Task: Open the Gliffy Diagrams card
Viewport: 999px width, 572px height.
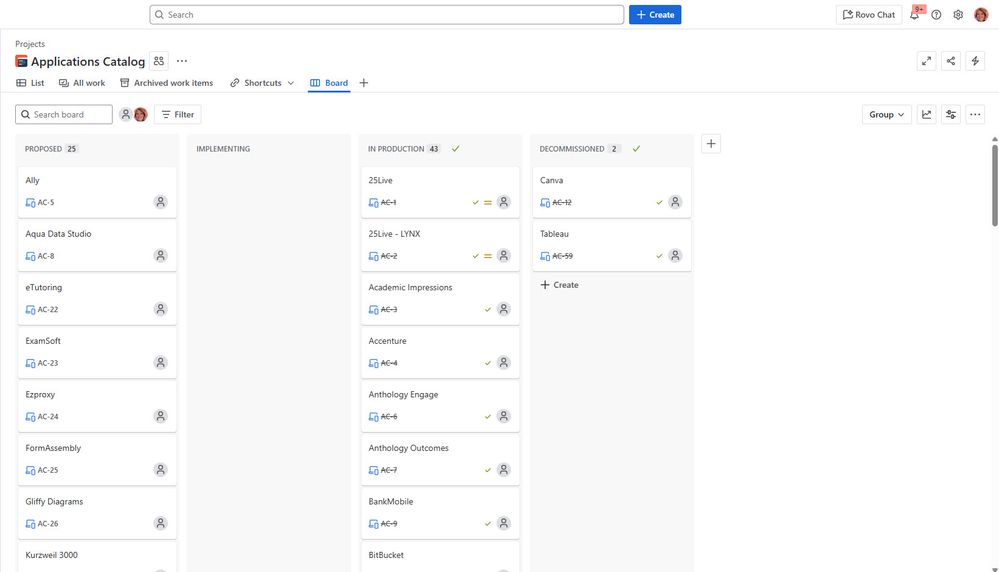Action: click(x=97, y=512)
